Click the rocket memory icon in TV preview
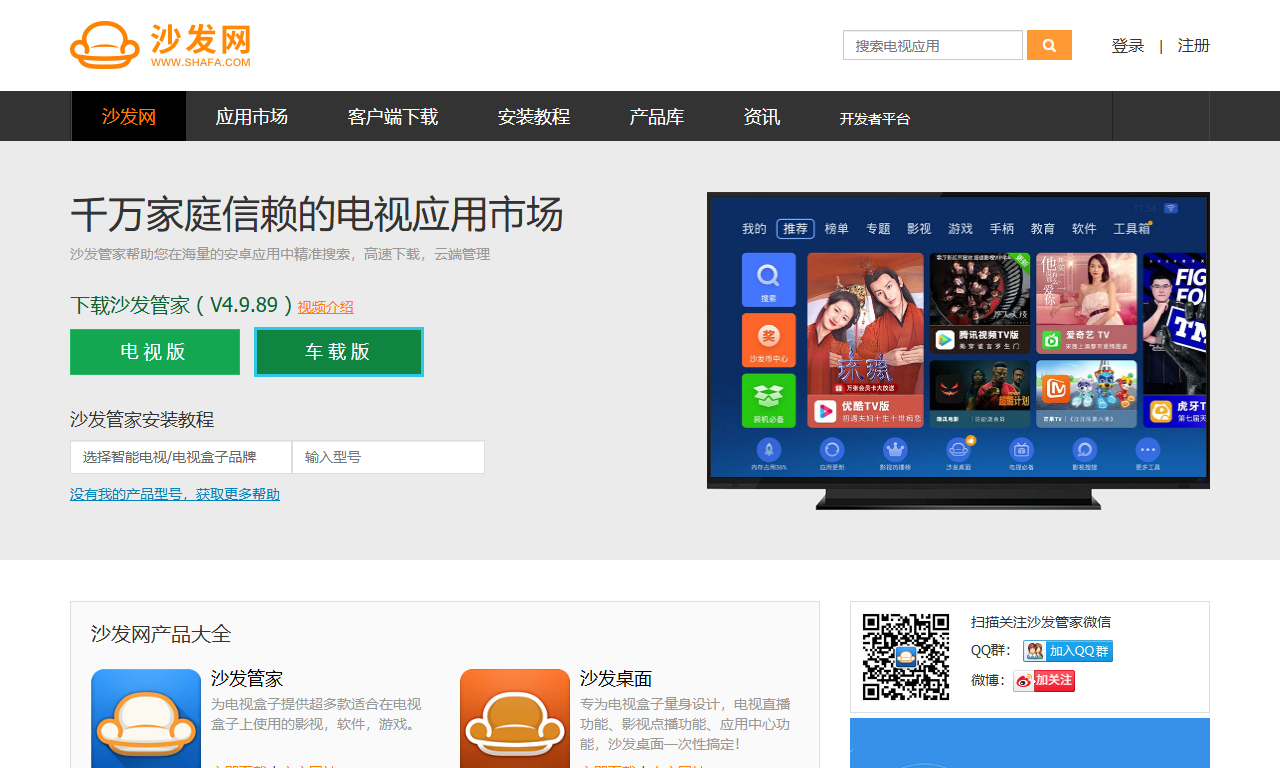Screen dimensions: 1280x768 point(769,450)
